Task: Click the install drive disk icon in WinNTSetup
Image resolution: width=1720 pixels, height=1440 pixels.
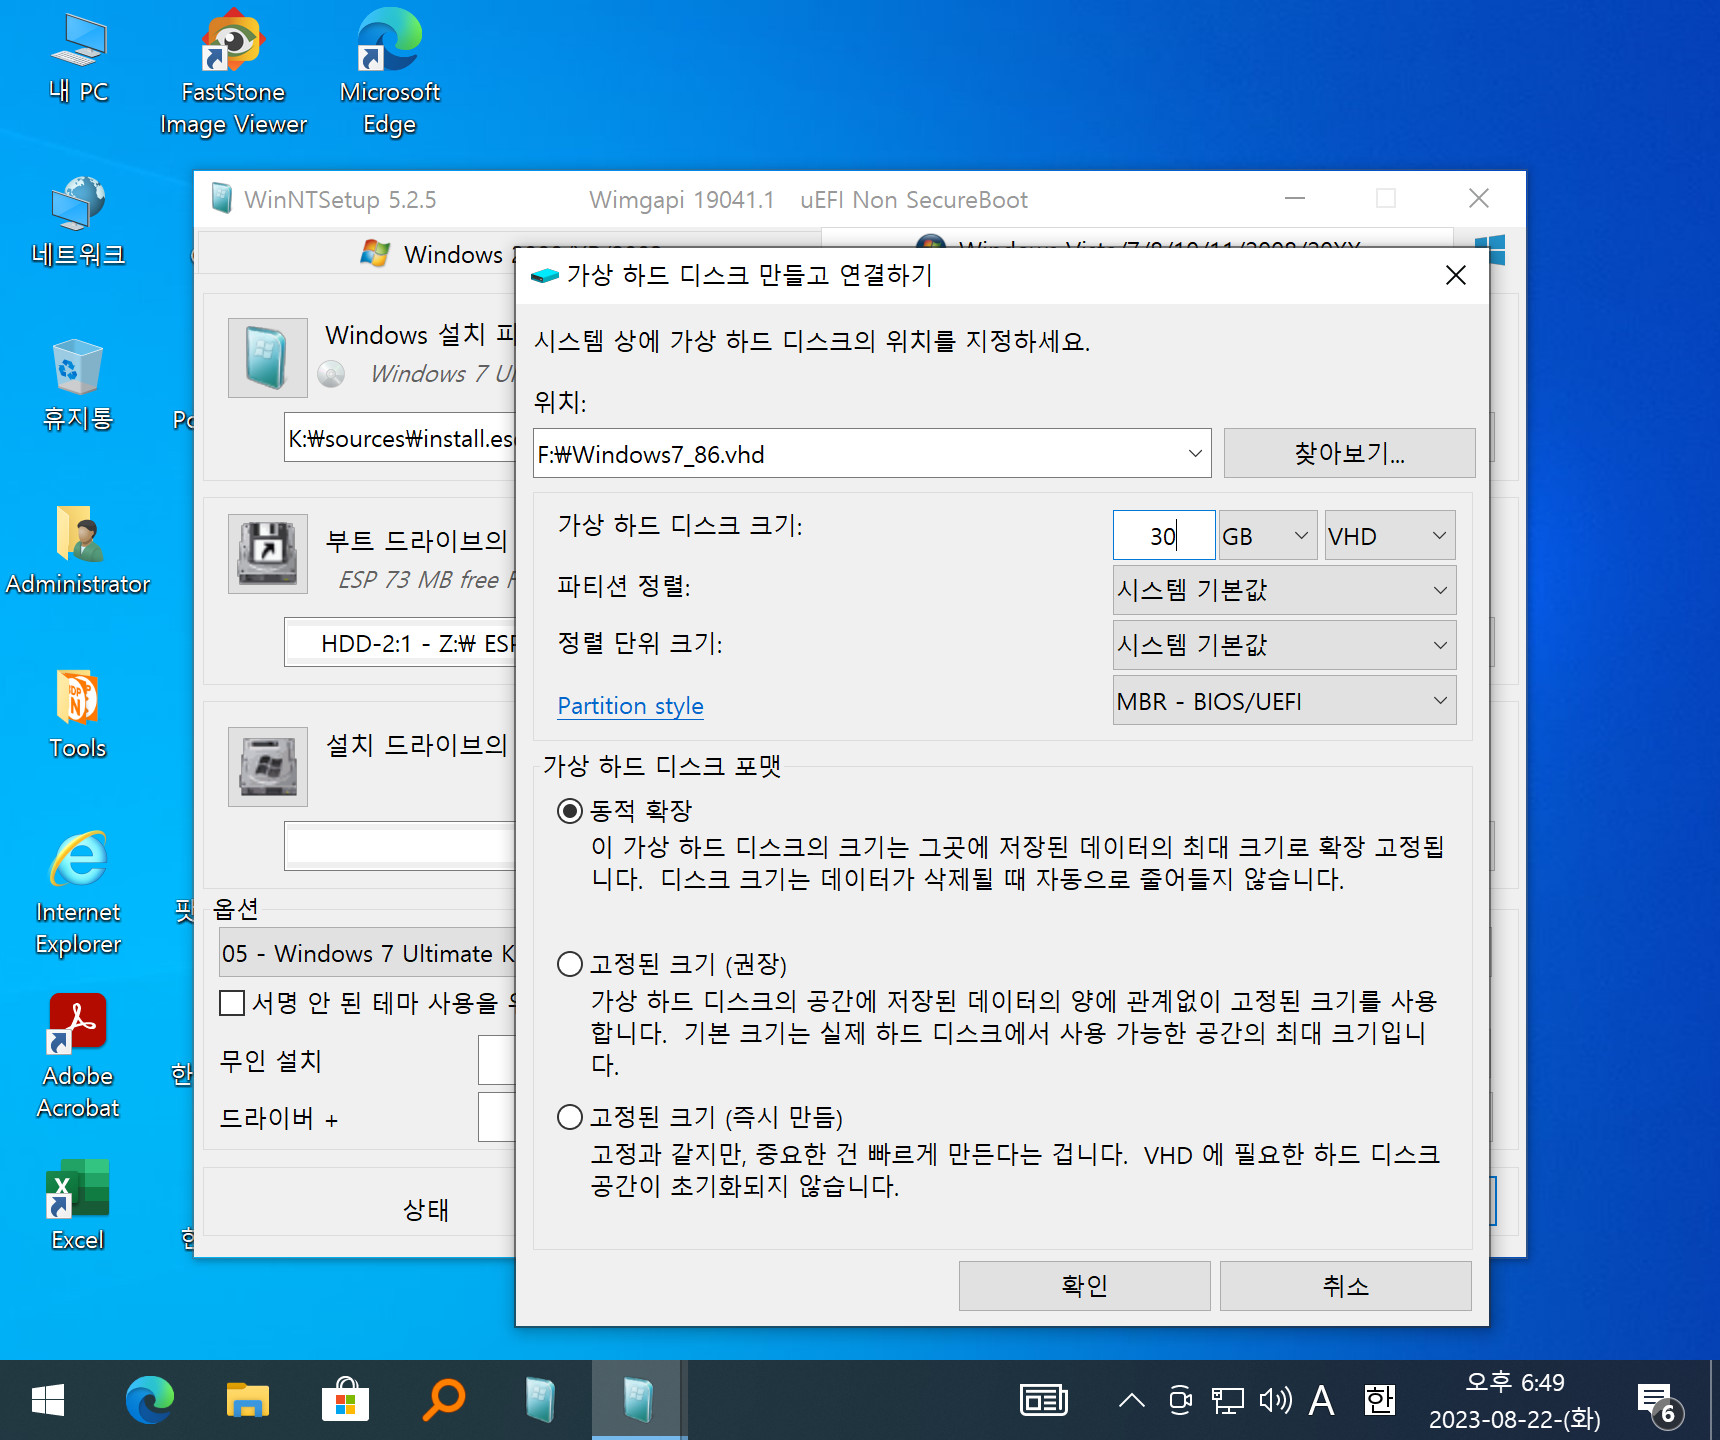Action: pos(267,766)
